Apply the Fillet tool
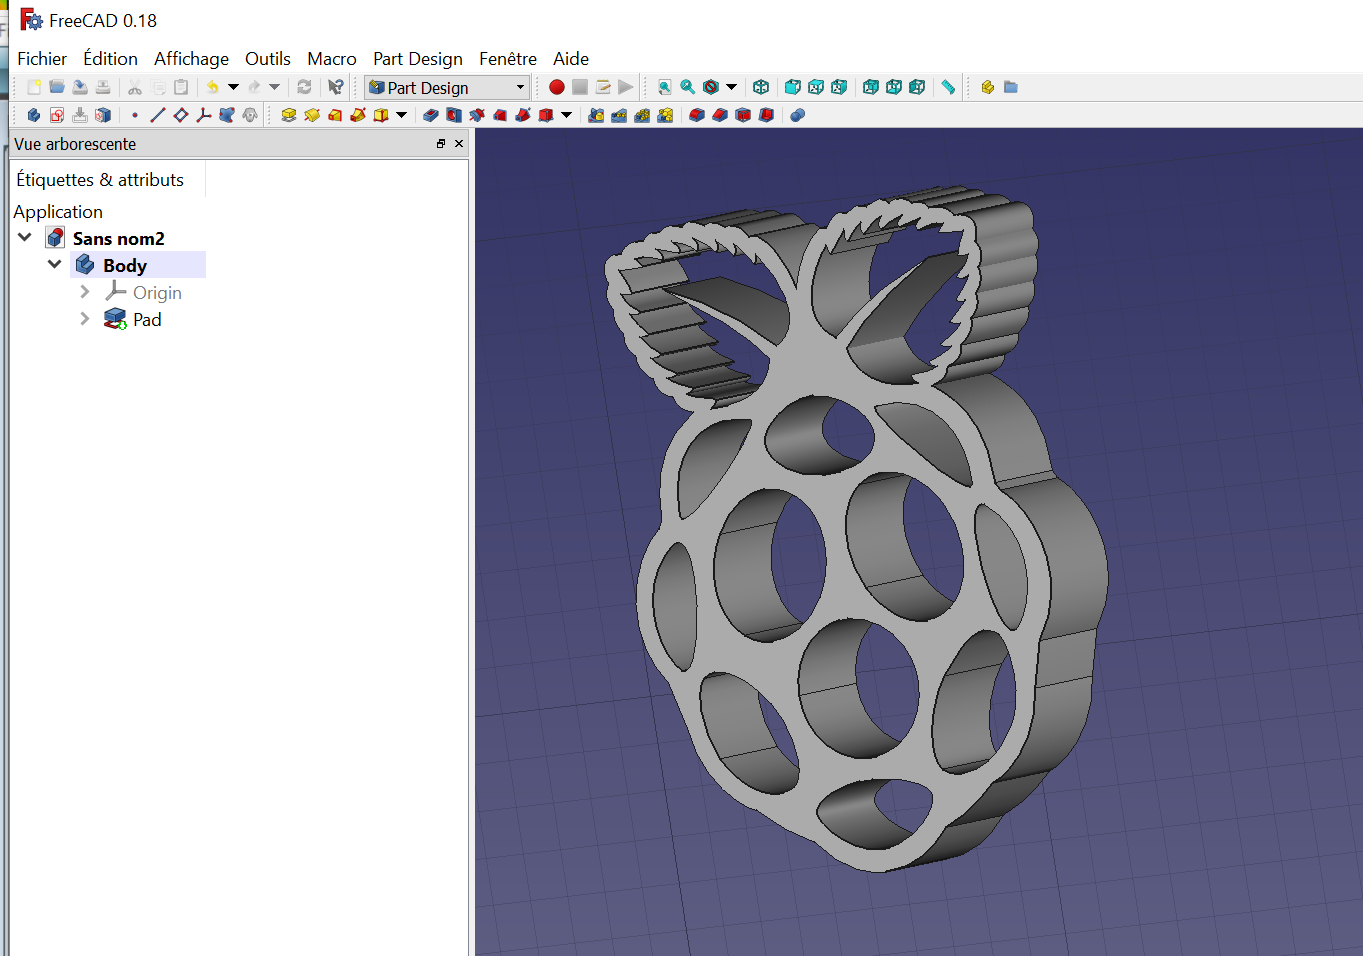The image size is (1363, 956). [697, 115]
